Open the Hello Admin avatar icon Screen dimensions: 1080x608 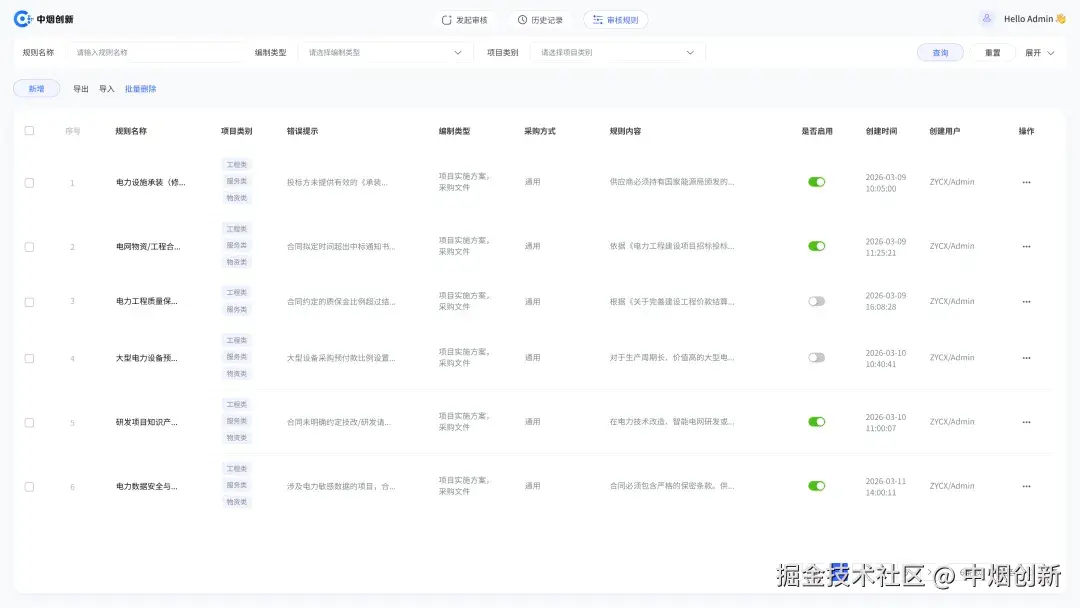(x=985, y=18)
